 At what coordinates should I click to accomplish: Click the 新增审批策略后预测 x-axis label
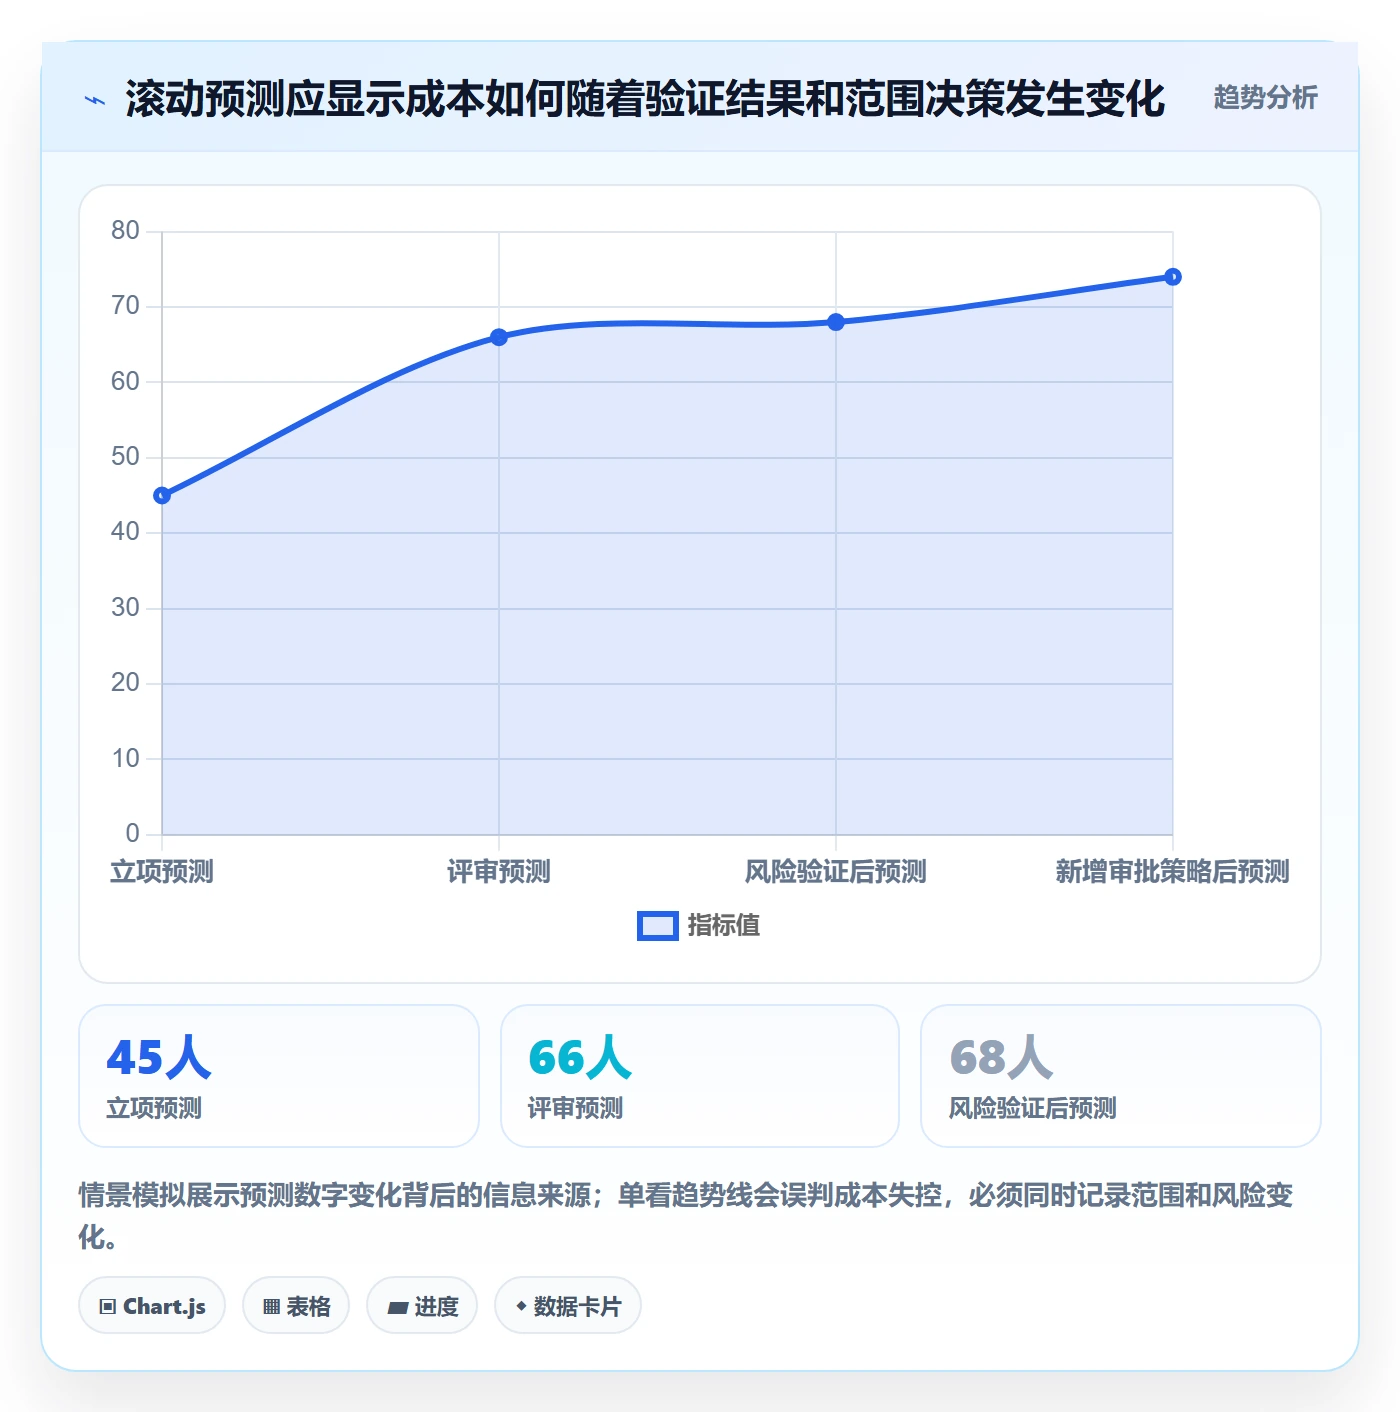[x=1173, y=872]
